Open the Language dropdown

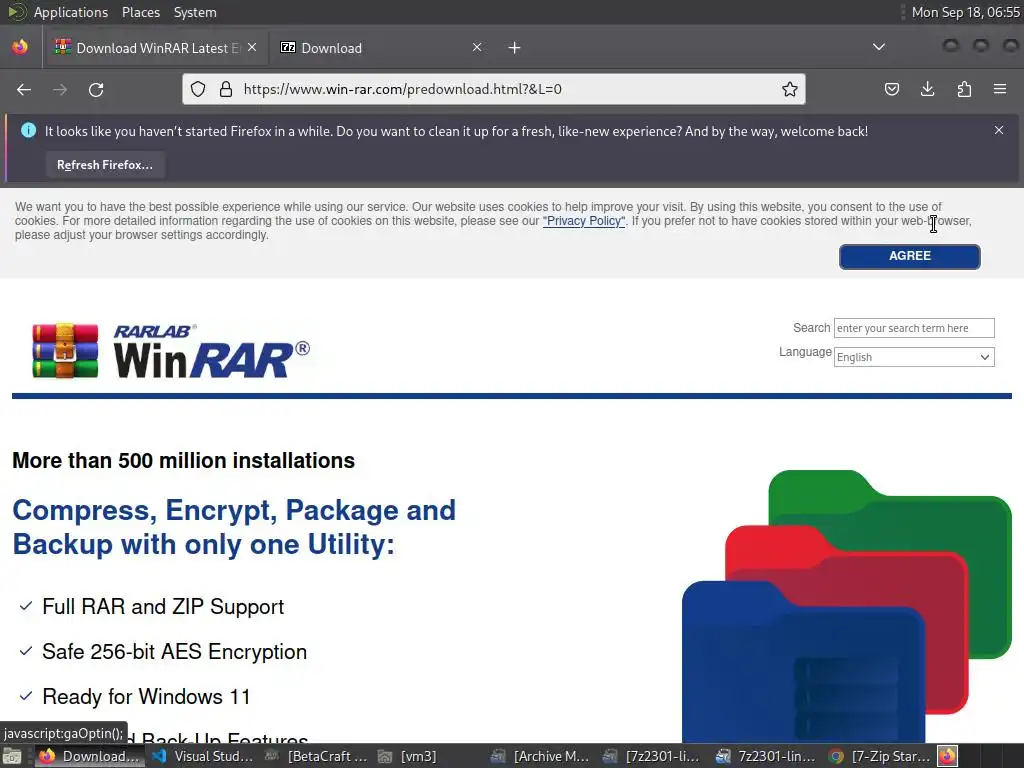(x=914, y=357)
